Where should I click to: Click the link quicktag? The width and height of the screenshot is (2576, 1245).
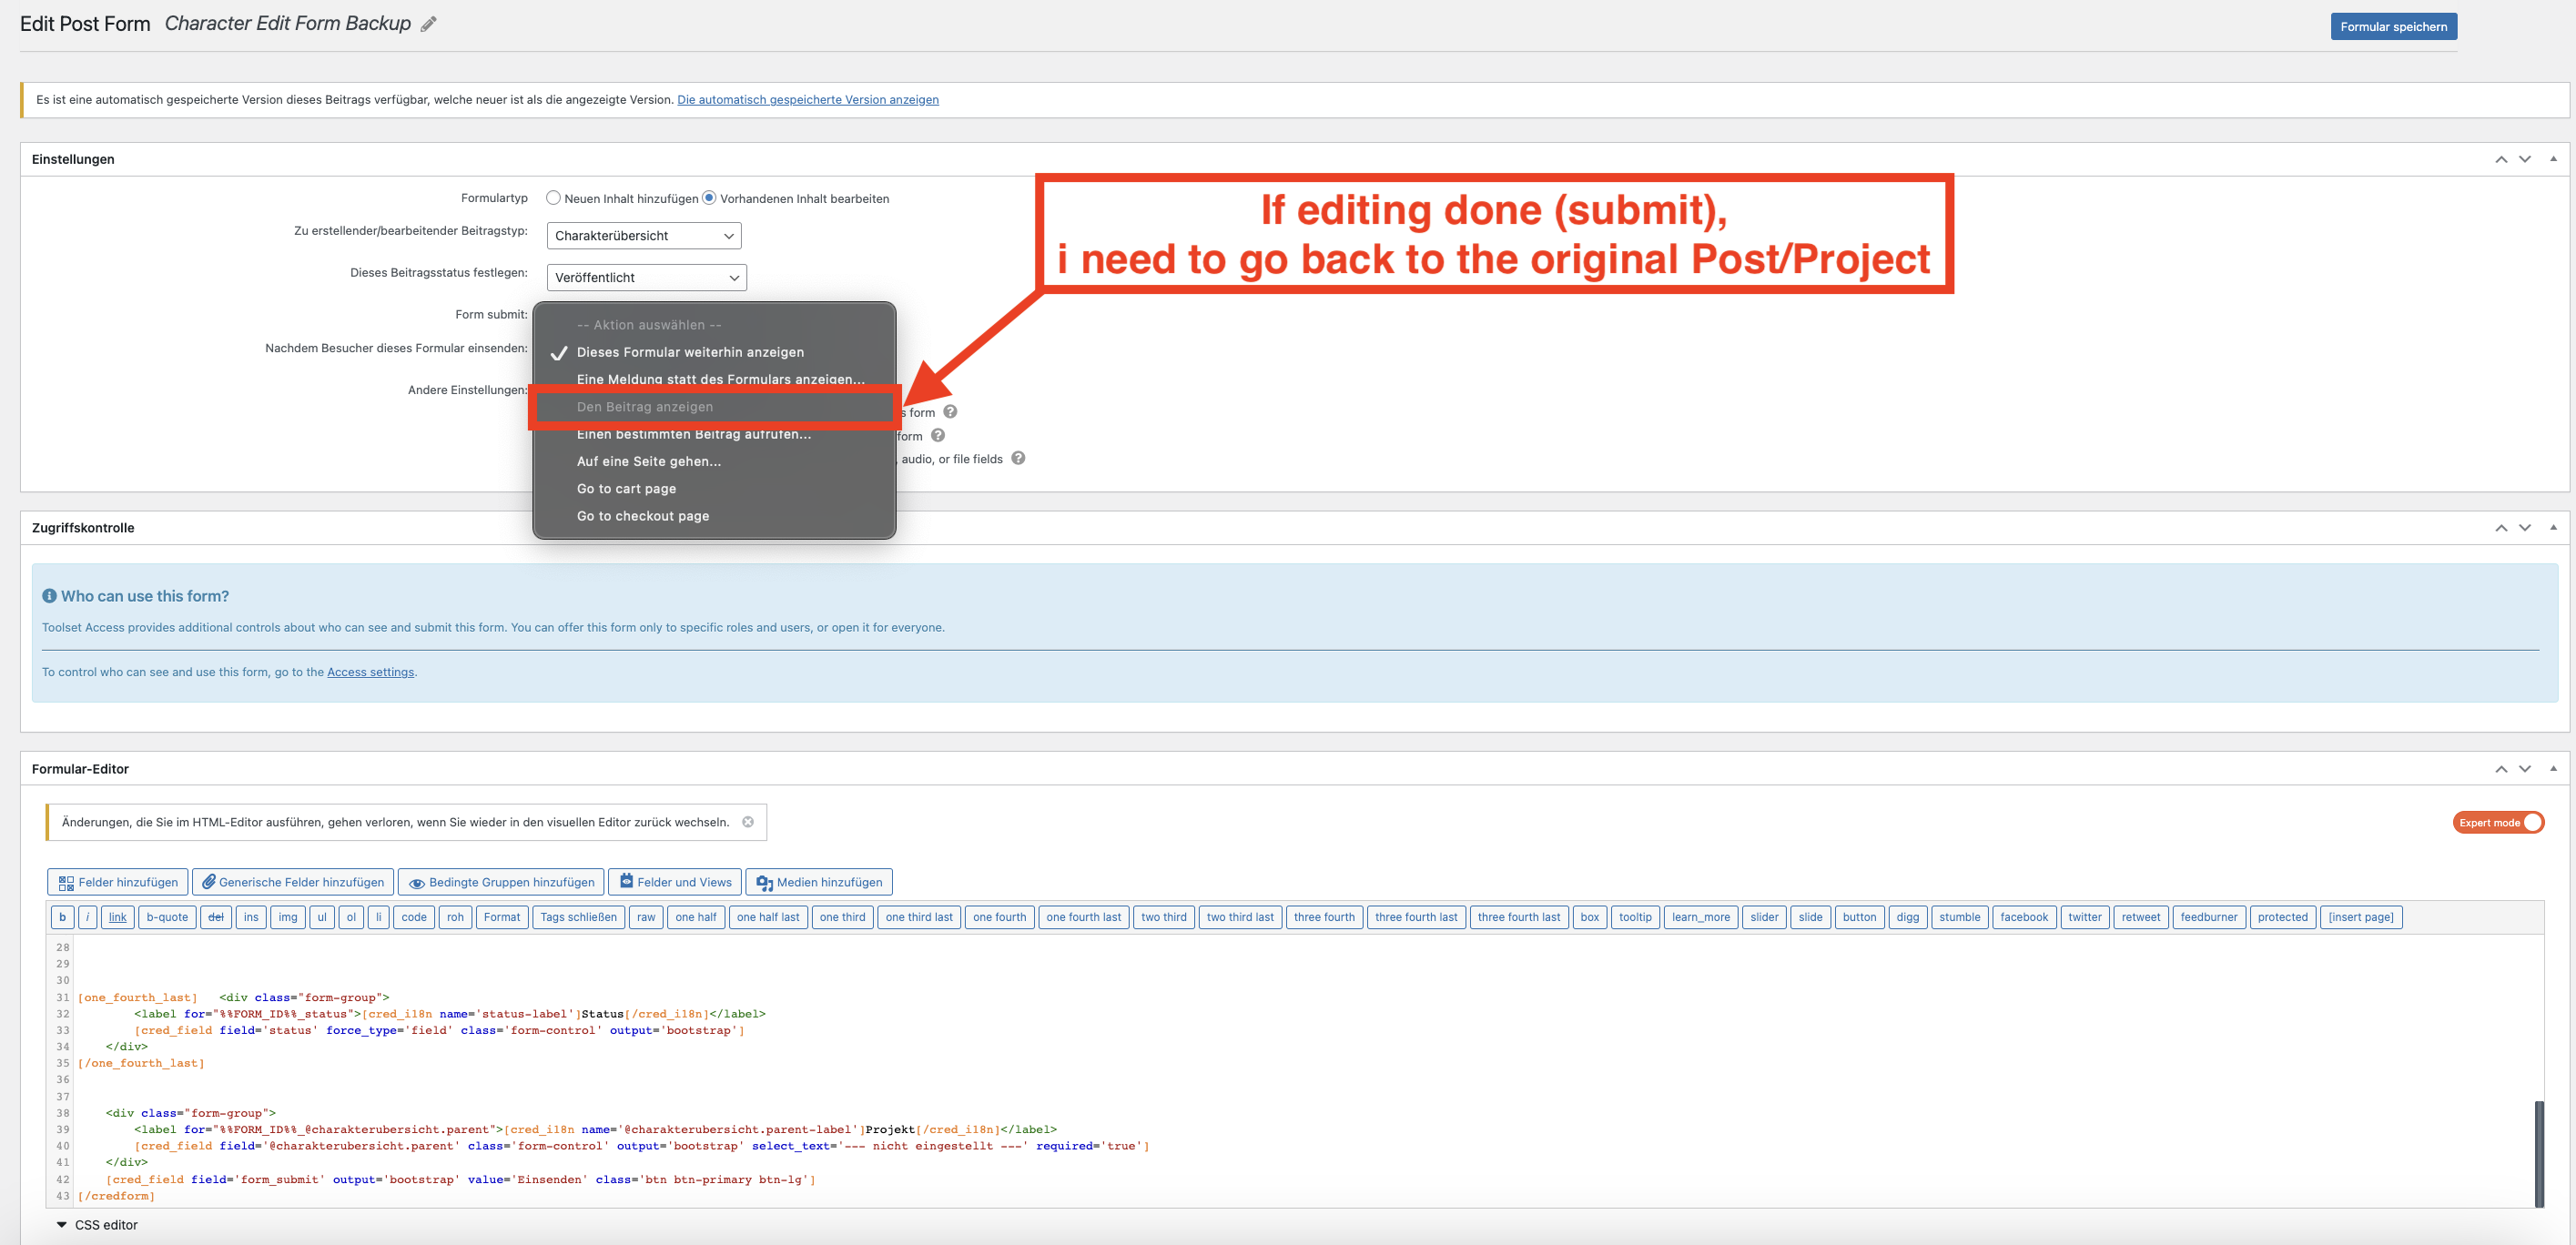pos(118,917)
